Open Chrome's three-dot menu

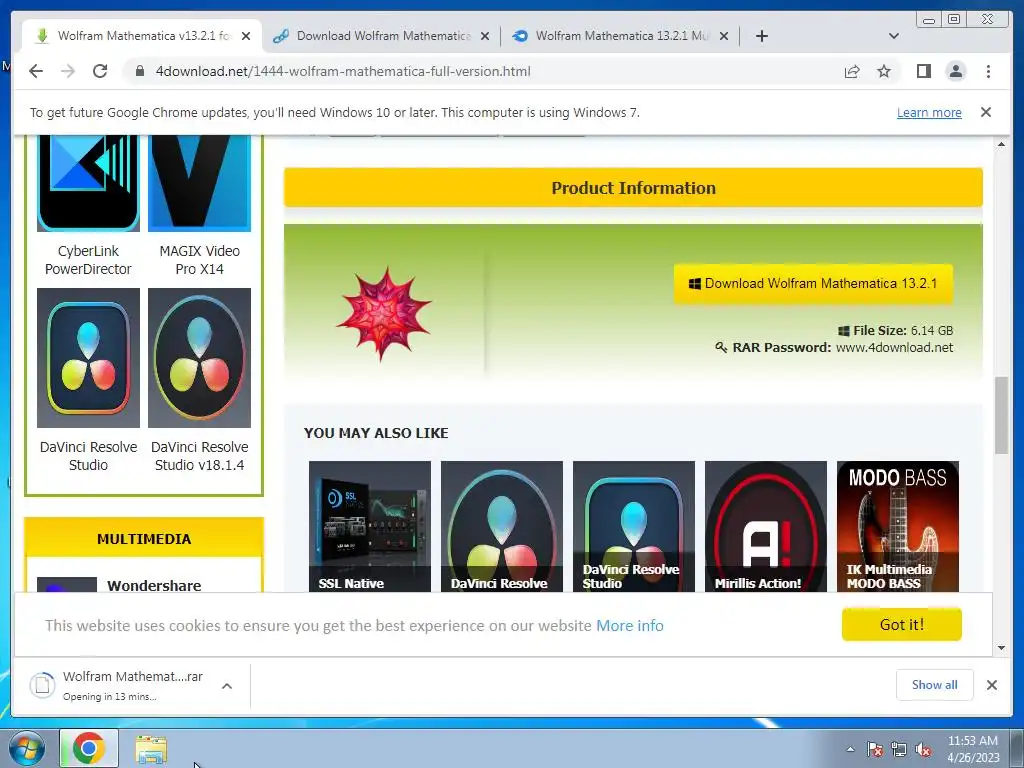(x=988, y=71)
